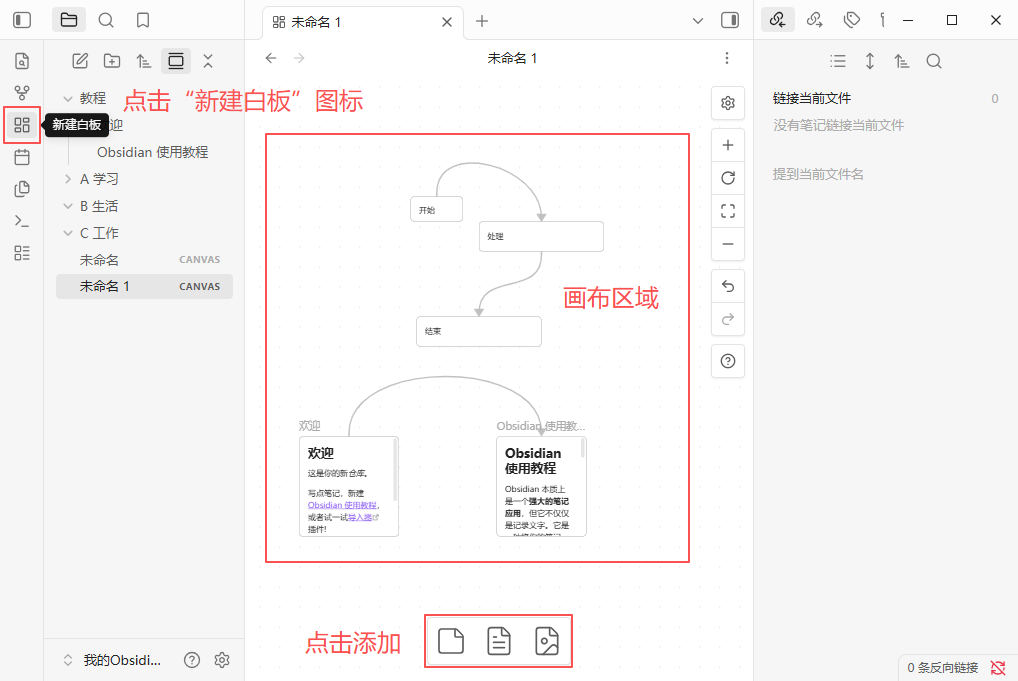This screenshot has width=1018, height=681.
Task: Open the file explorer folder tab
Action: (69, 20)
